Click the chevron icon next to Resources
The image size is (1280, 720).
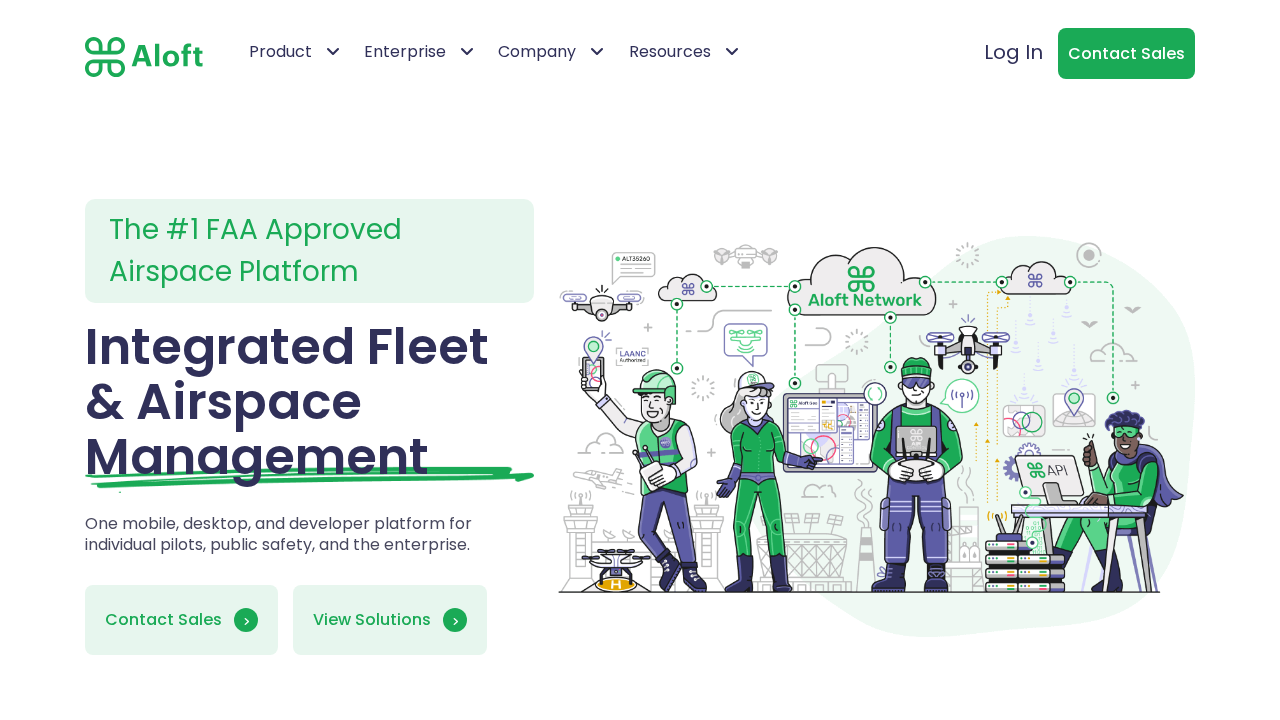click(730, 49)
